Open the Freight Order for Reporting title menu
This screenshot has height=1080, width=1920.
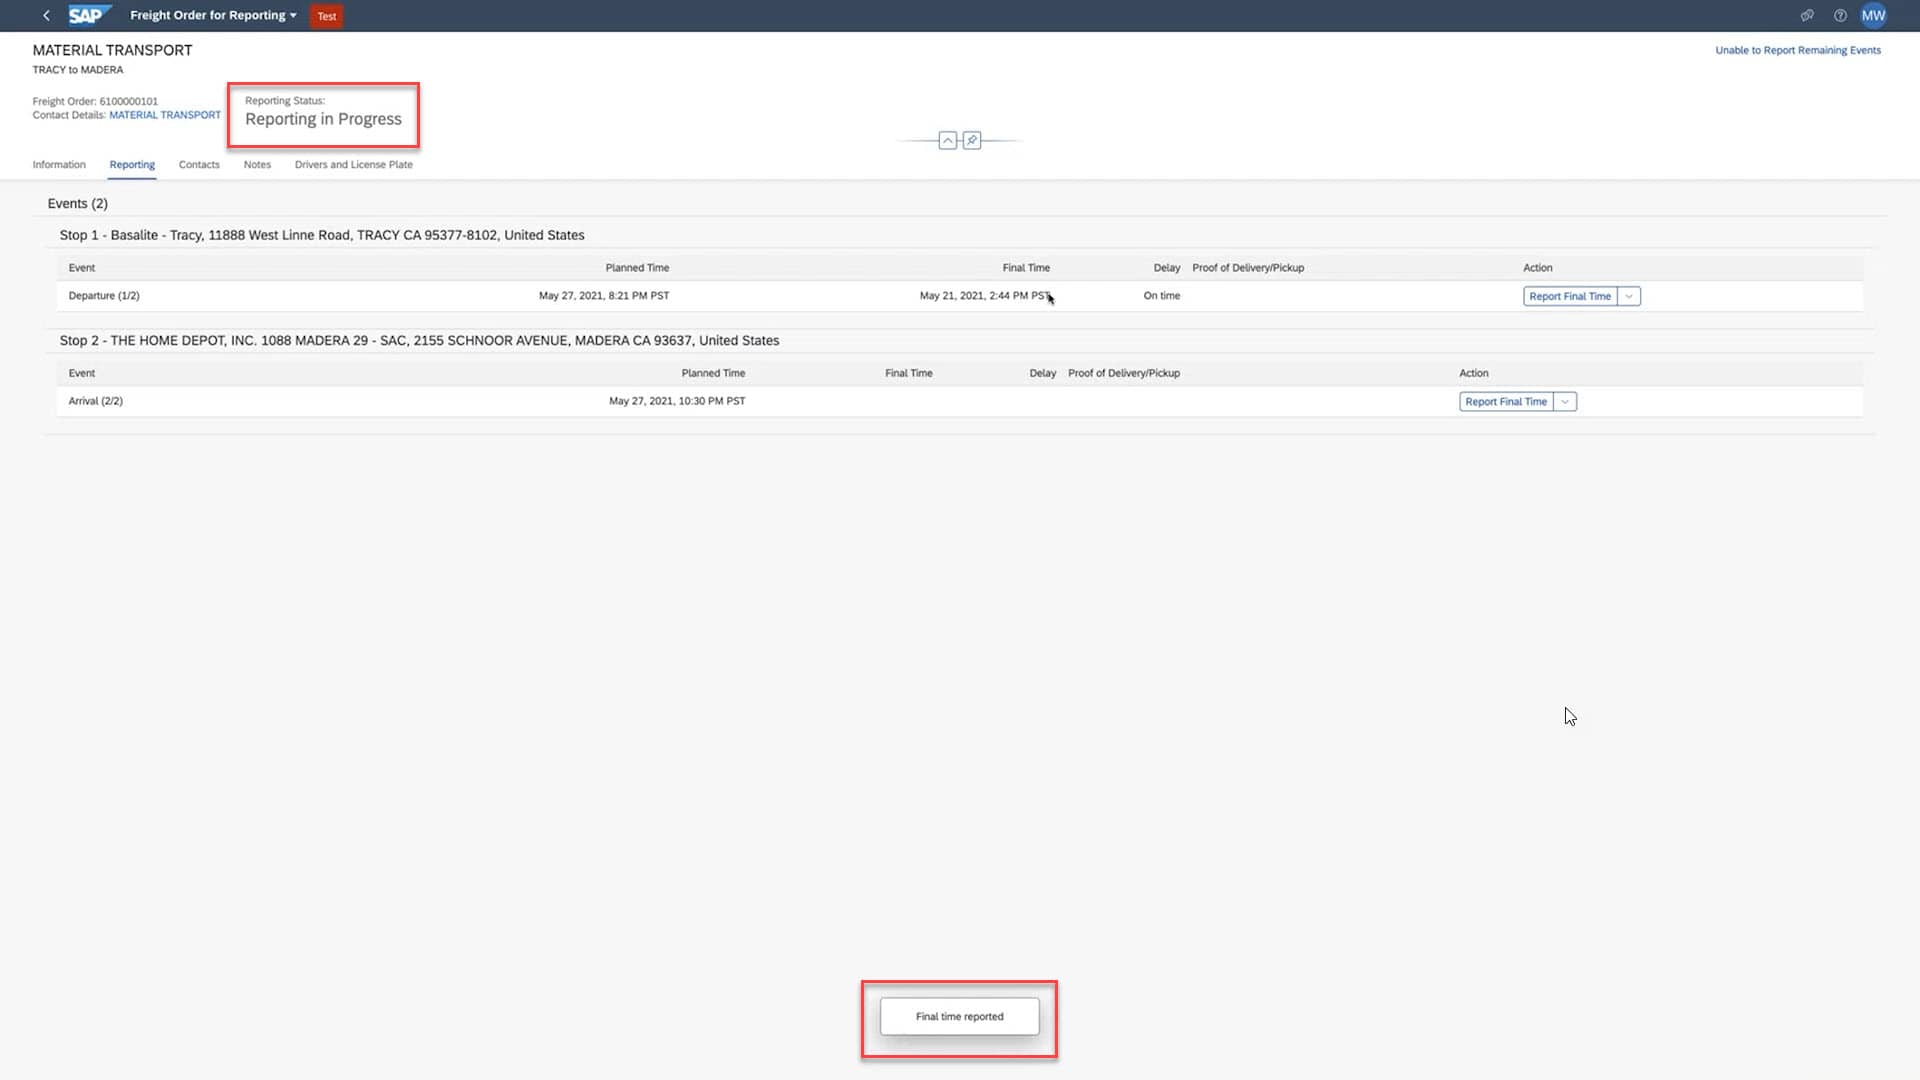(213, 15)
